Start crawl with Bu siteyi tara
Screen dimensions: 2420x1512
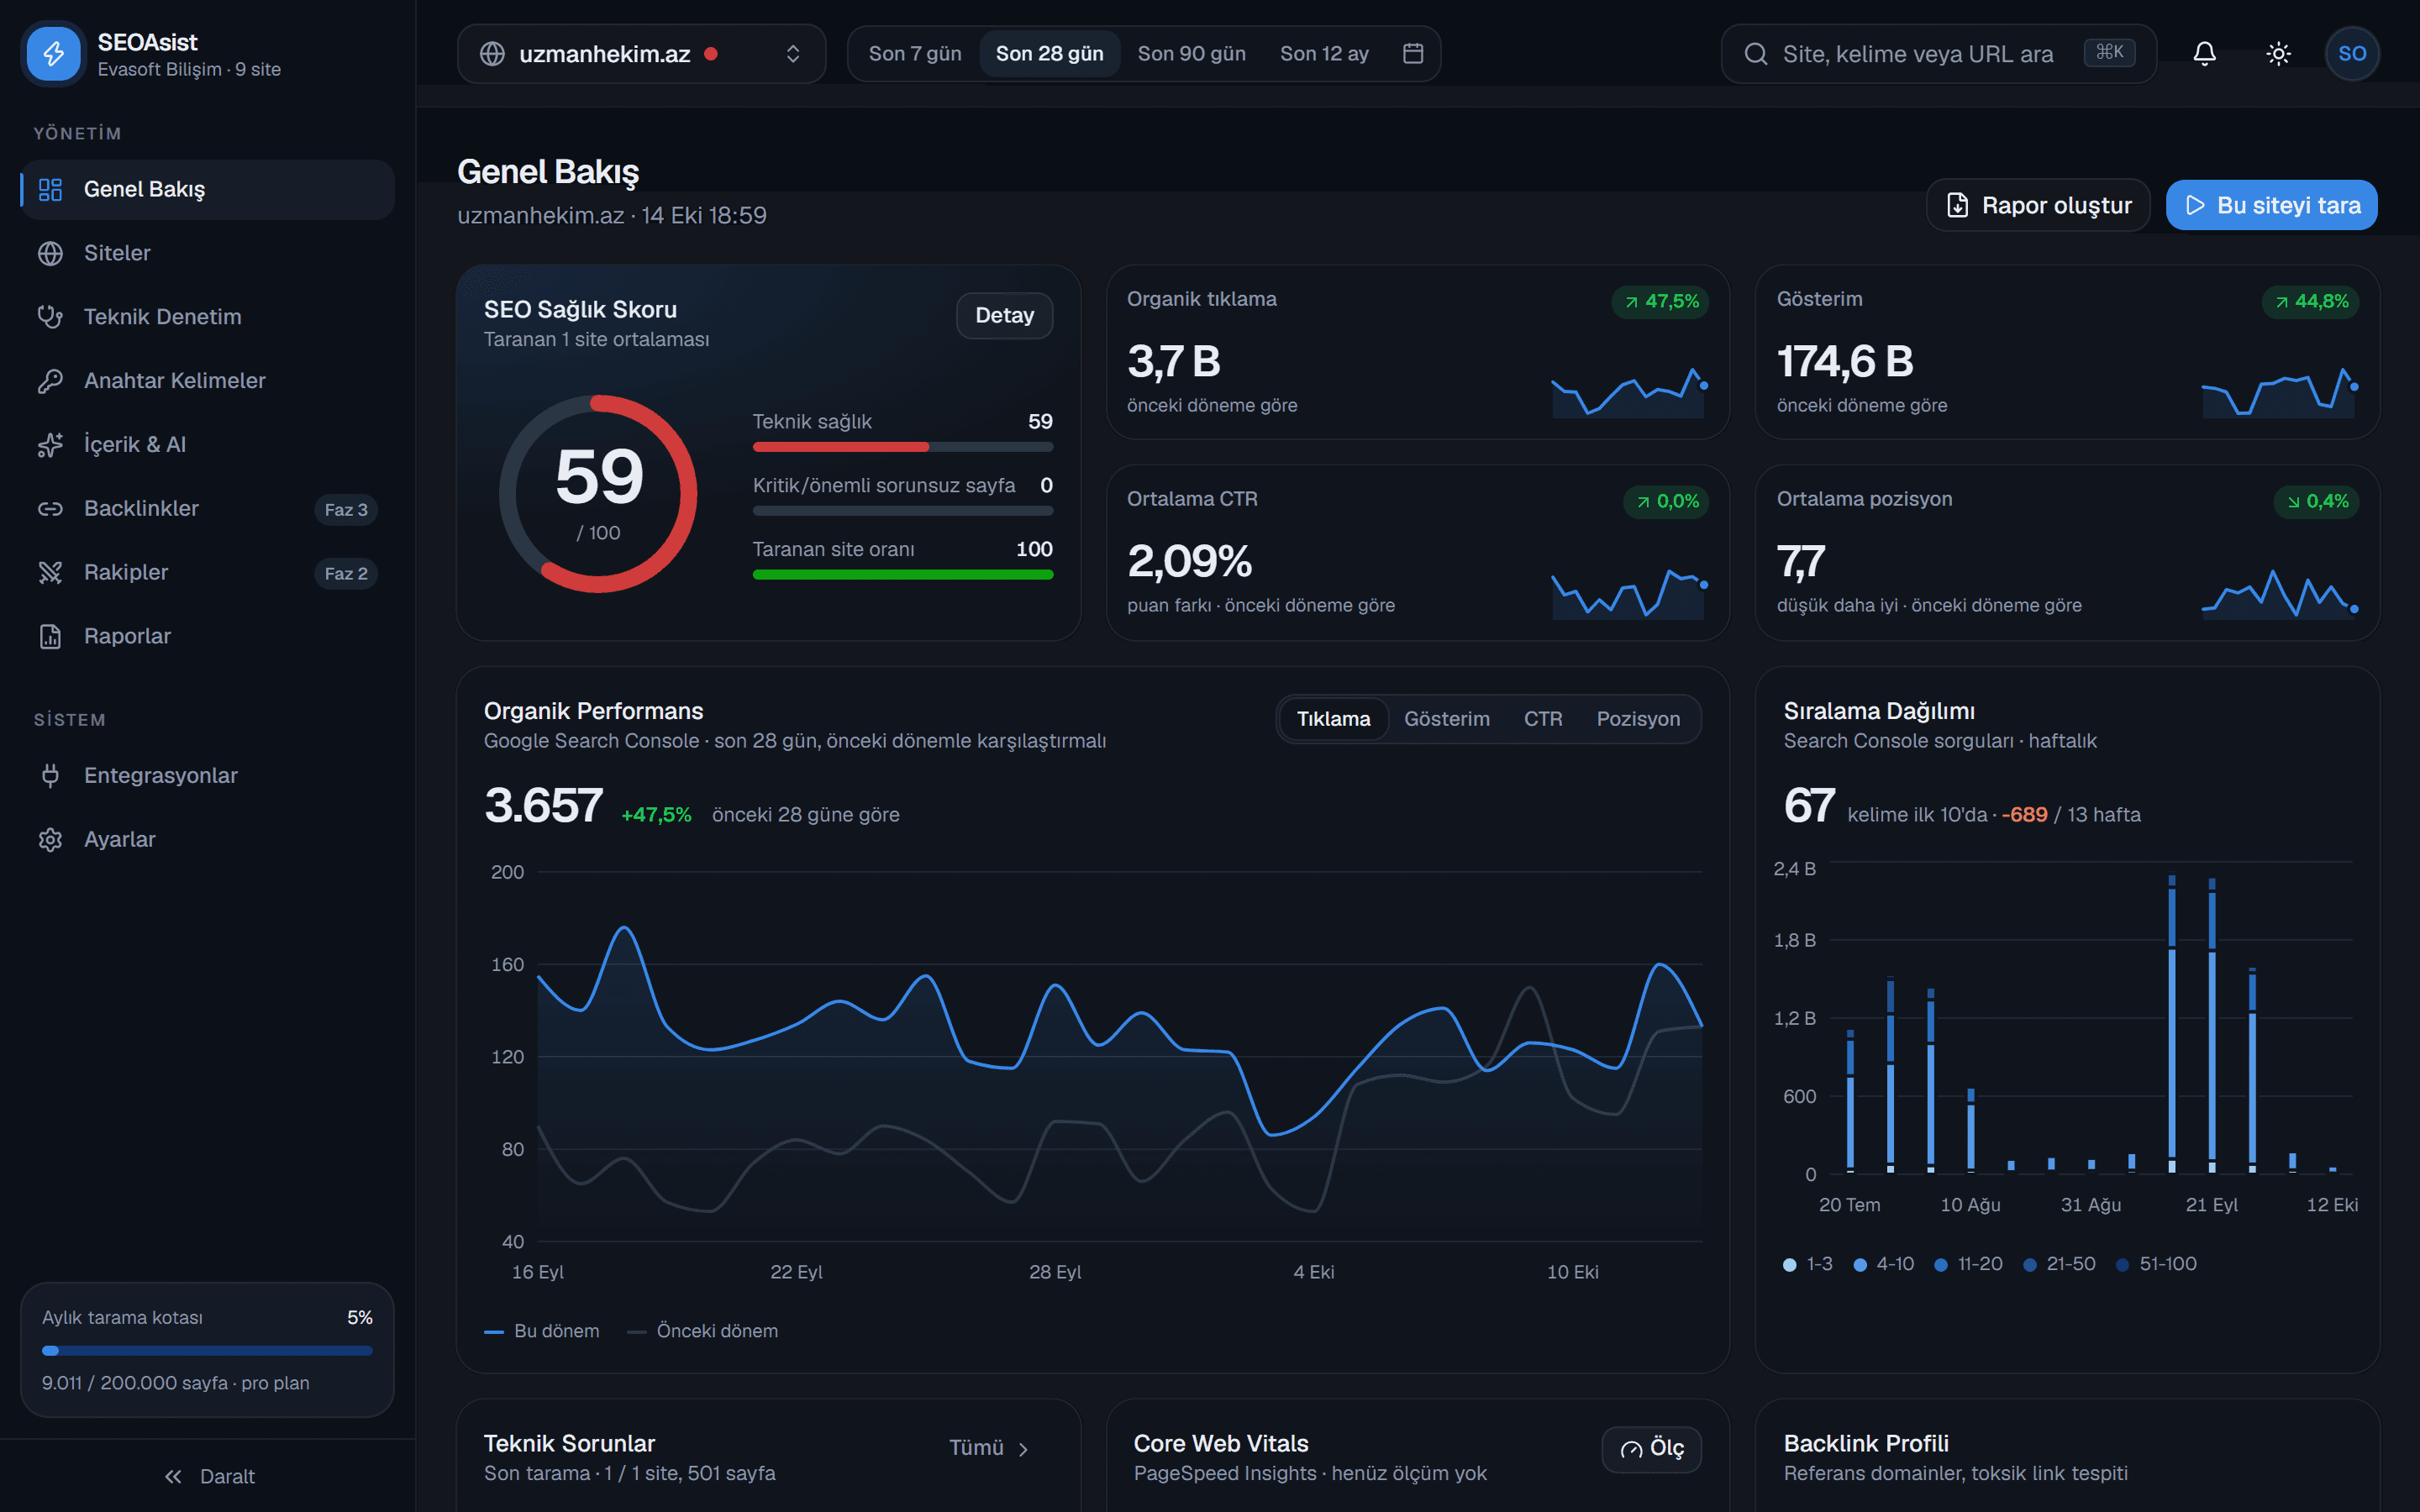pyautogui.click(x=2272, y=205)
